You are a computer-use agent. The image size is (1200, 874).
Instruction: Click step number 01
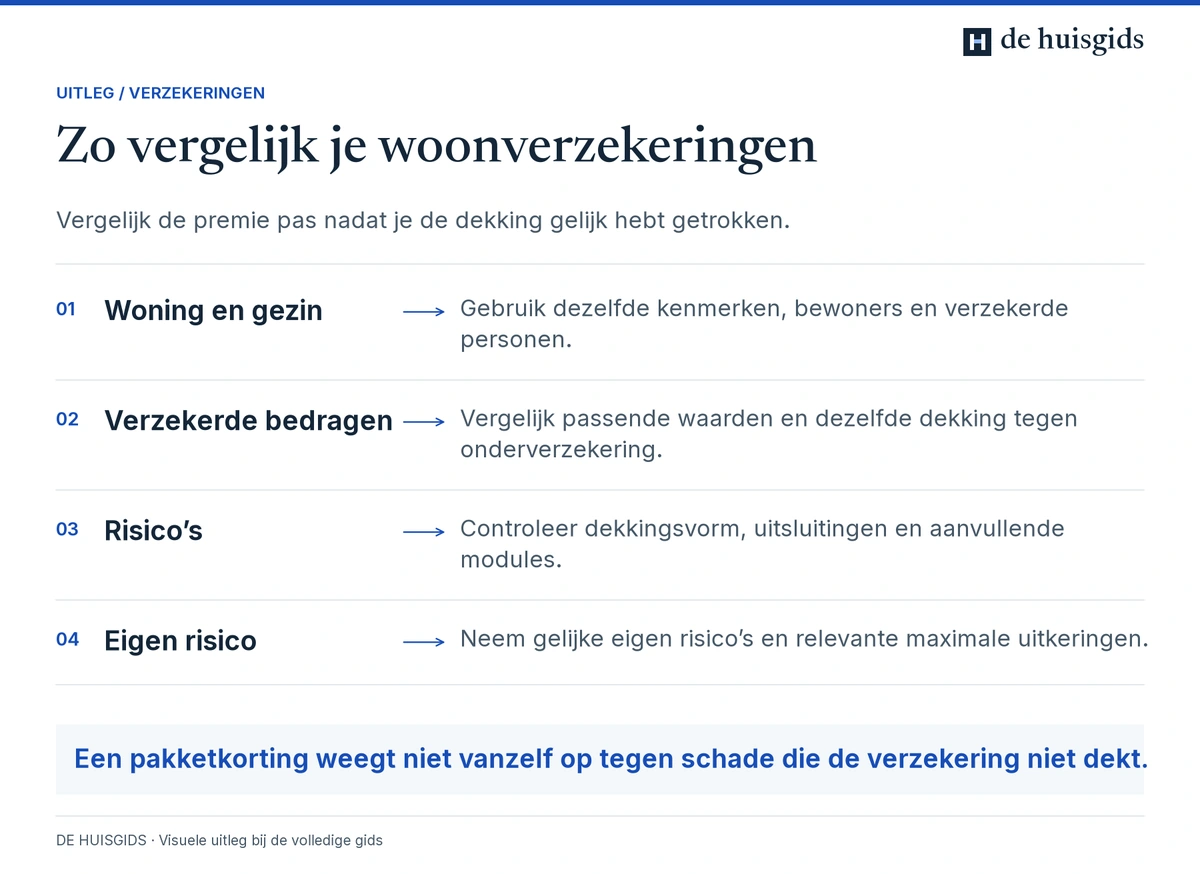click(x=66, y=310)
